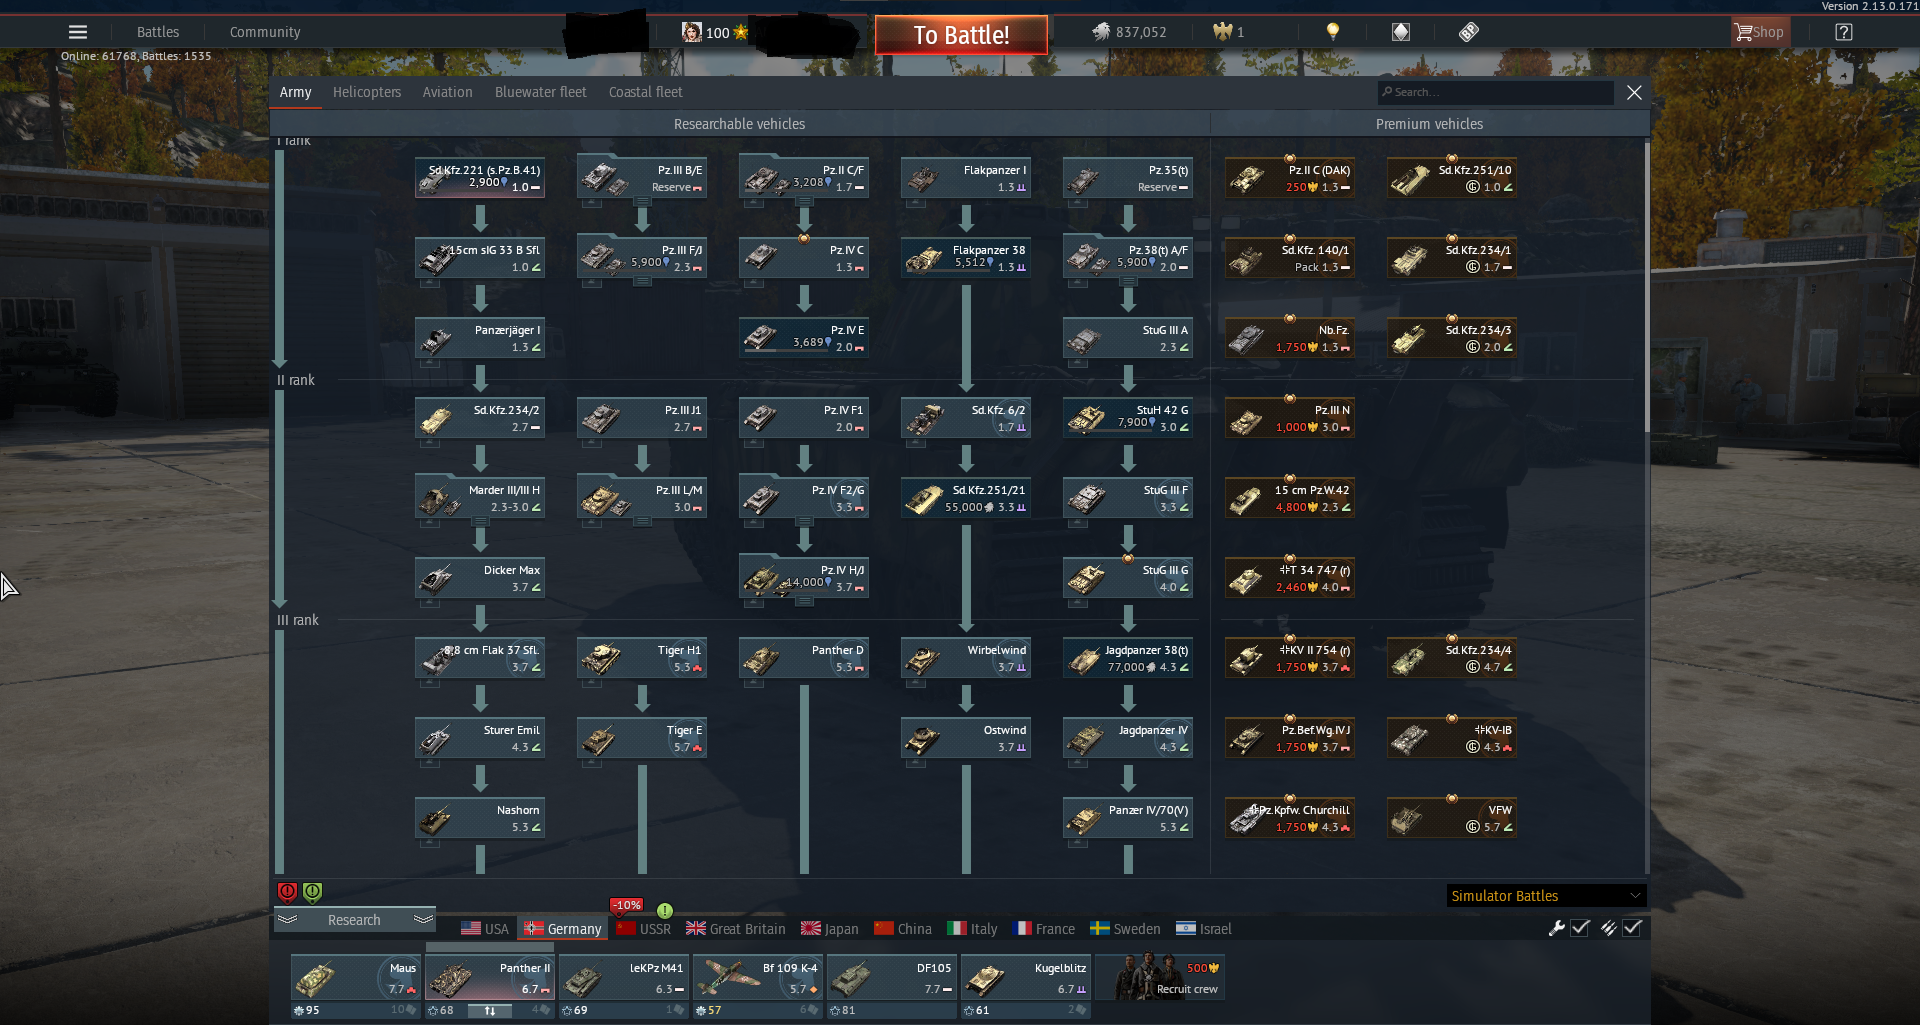Select the premium Nb.Fz. tank
1920x1025 pixels.
point(1290,338)
